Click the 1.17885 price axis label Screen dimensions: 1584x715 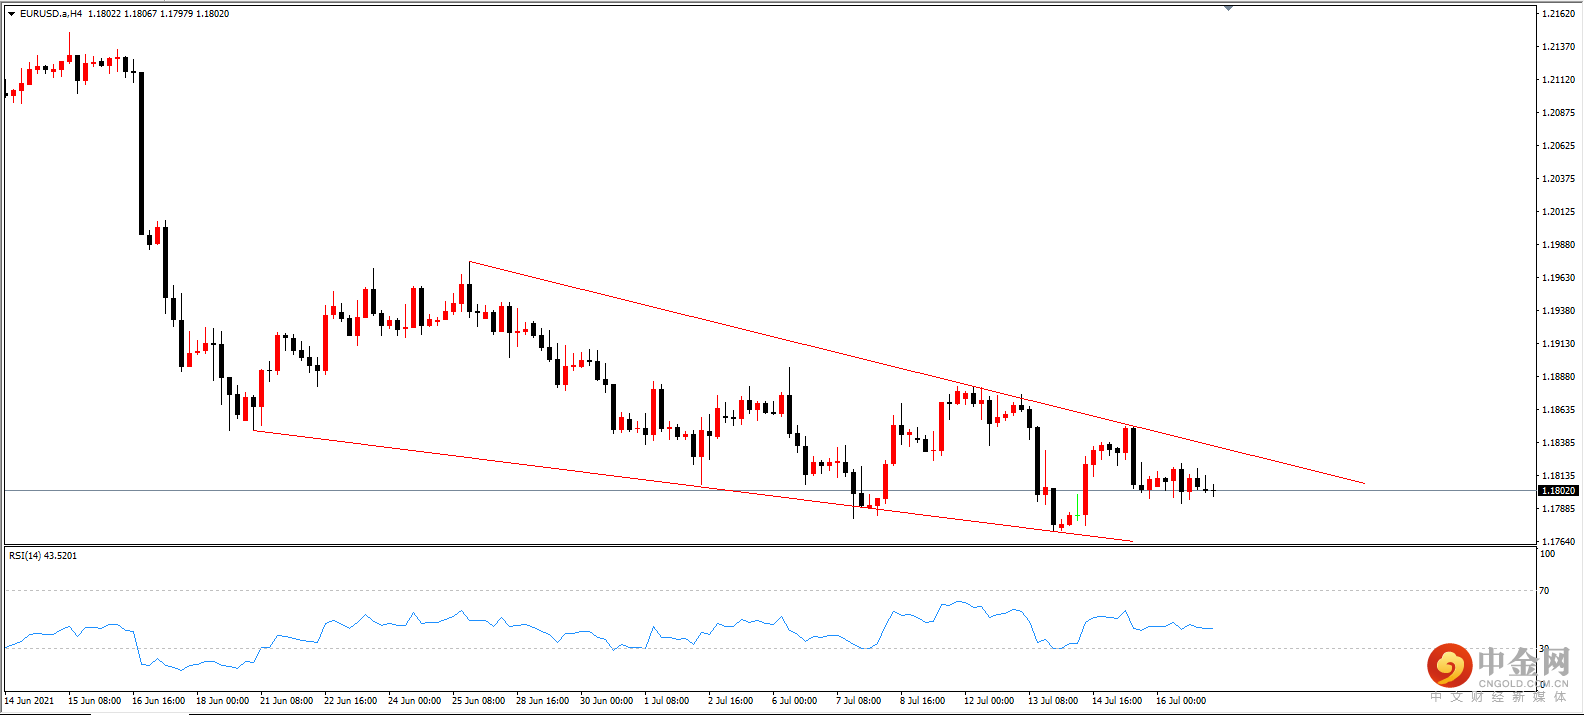[x=1558, y=509]
